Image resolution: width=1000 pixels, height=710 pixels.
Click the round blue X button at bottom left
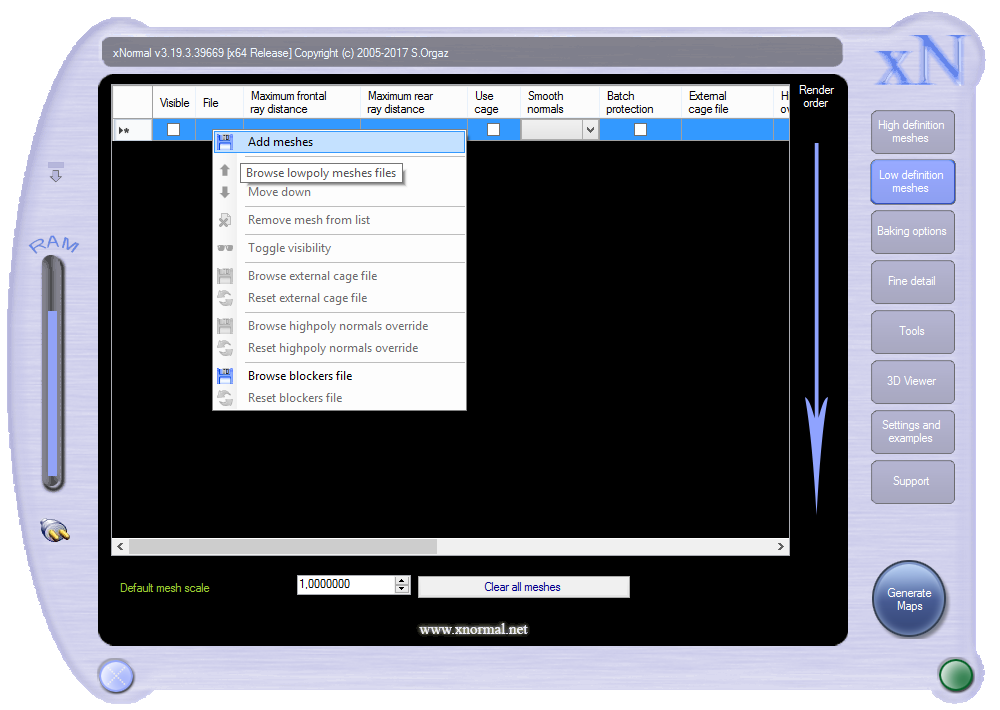point(116,677)
